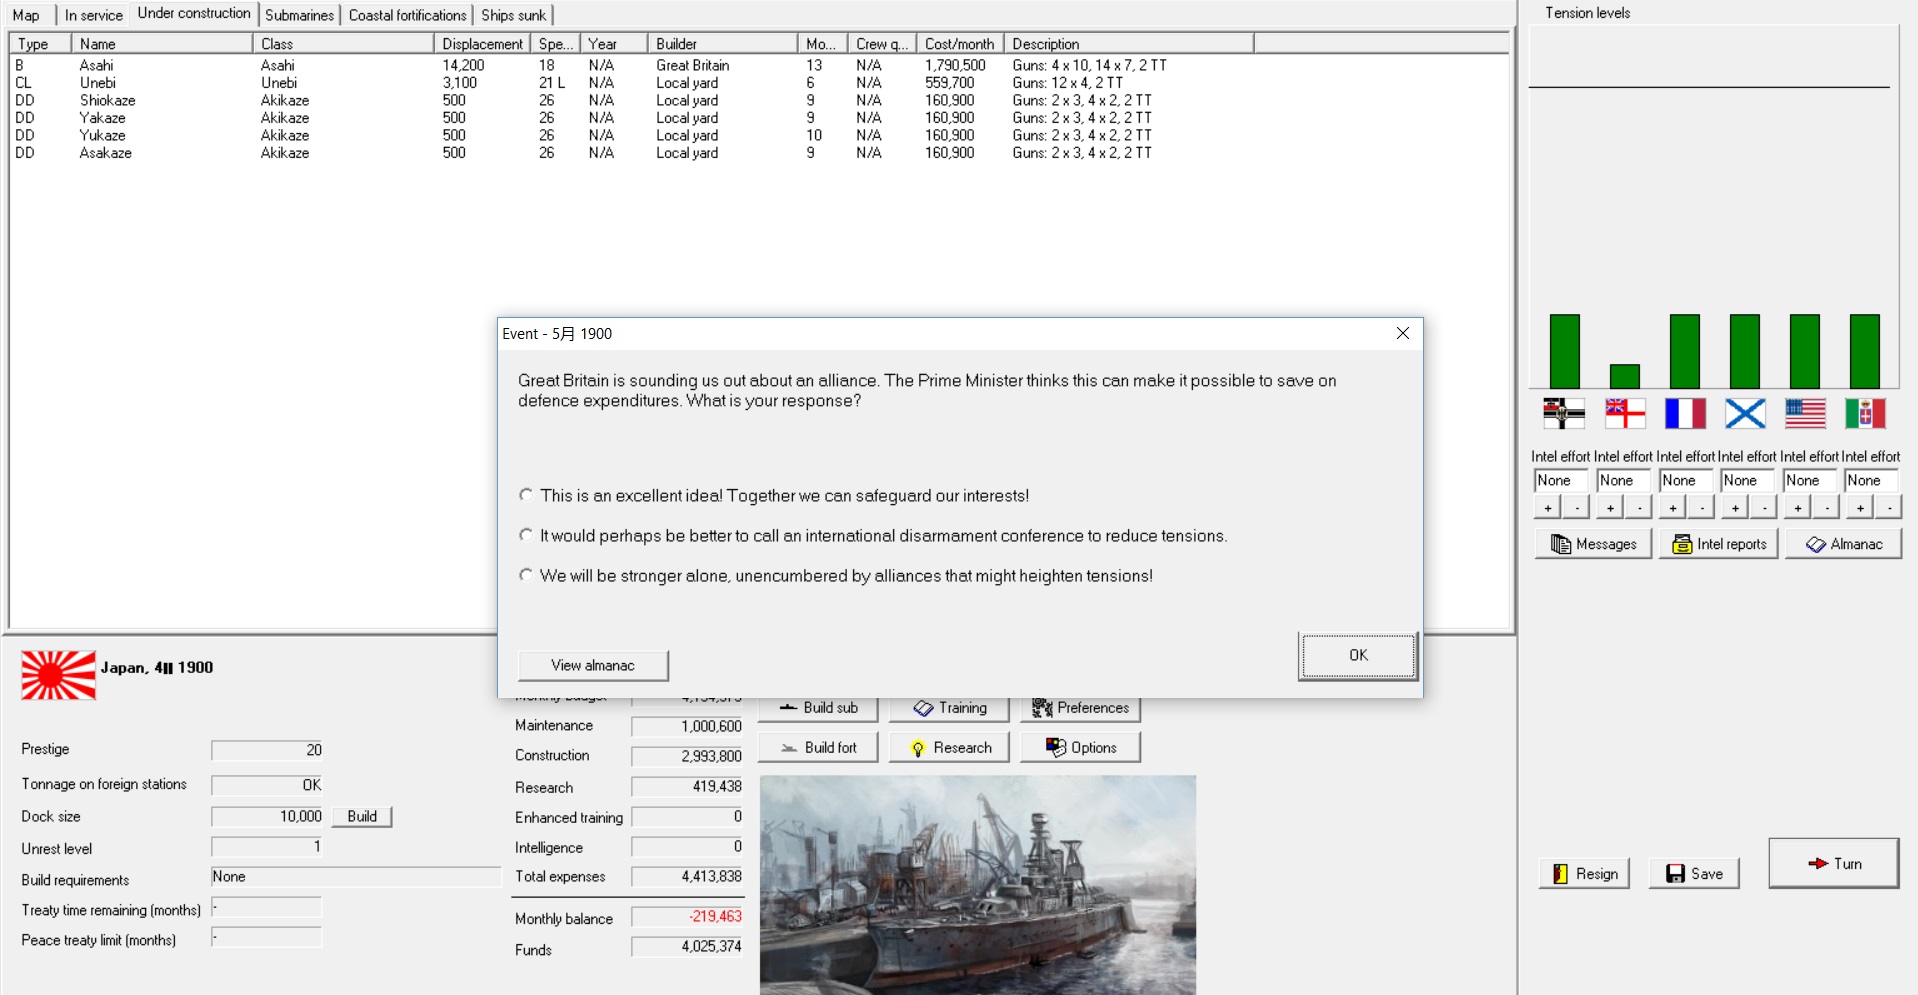Screen dimensions: 1918x995
Task: Click the Italian flag icon
Action: click(x=1865, y=413)
